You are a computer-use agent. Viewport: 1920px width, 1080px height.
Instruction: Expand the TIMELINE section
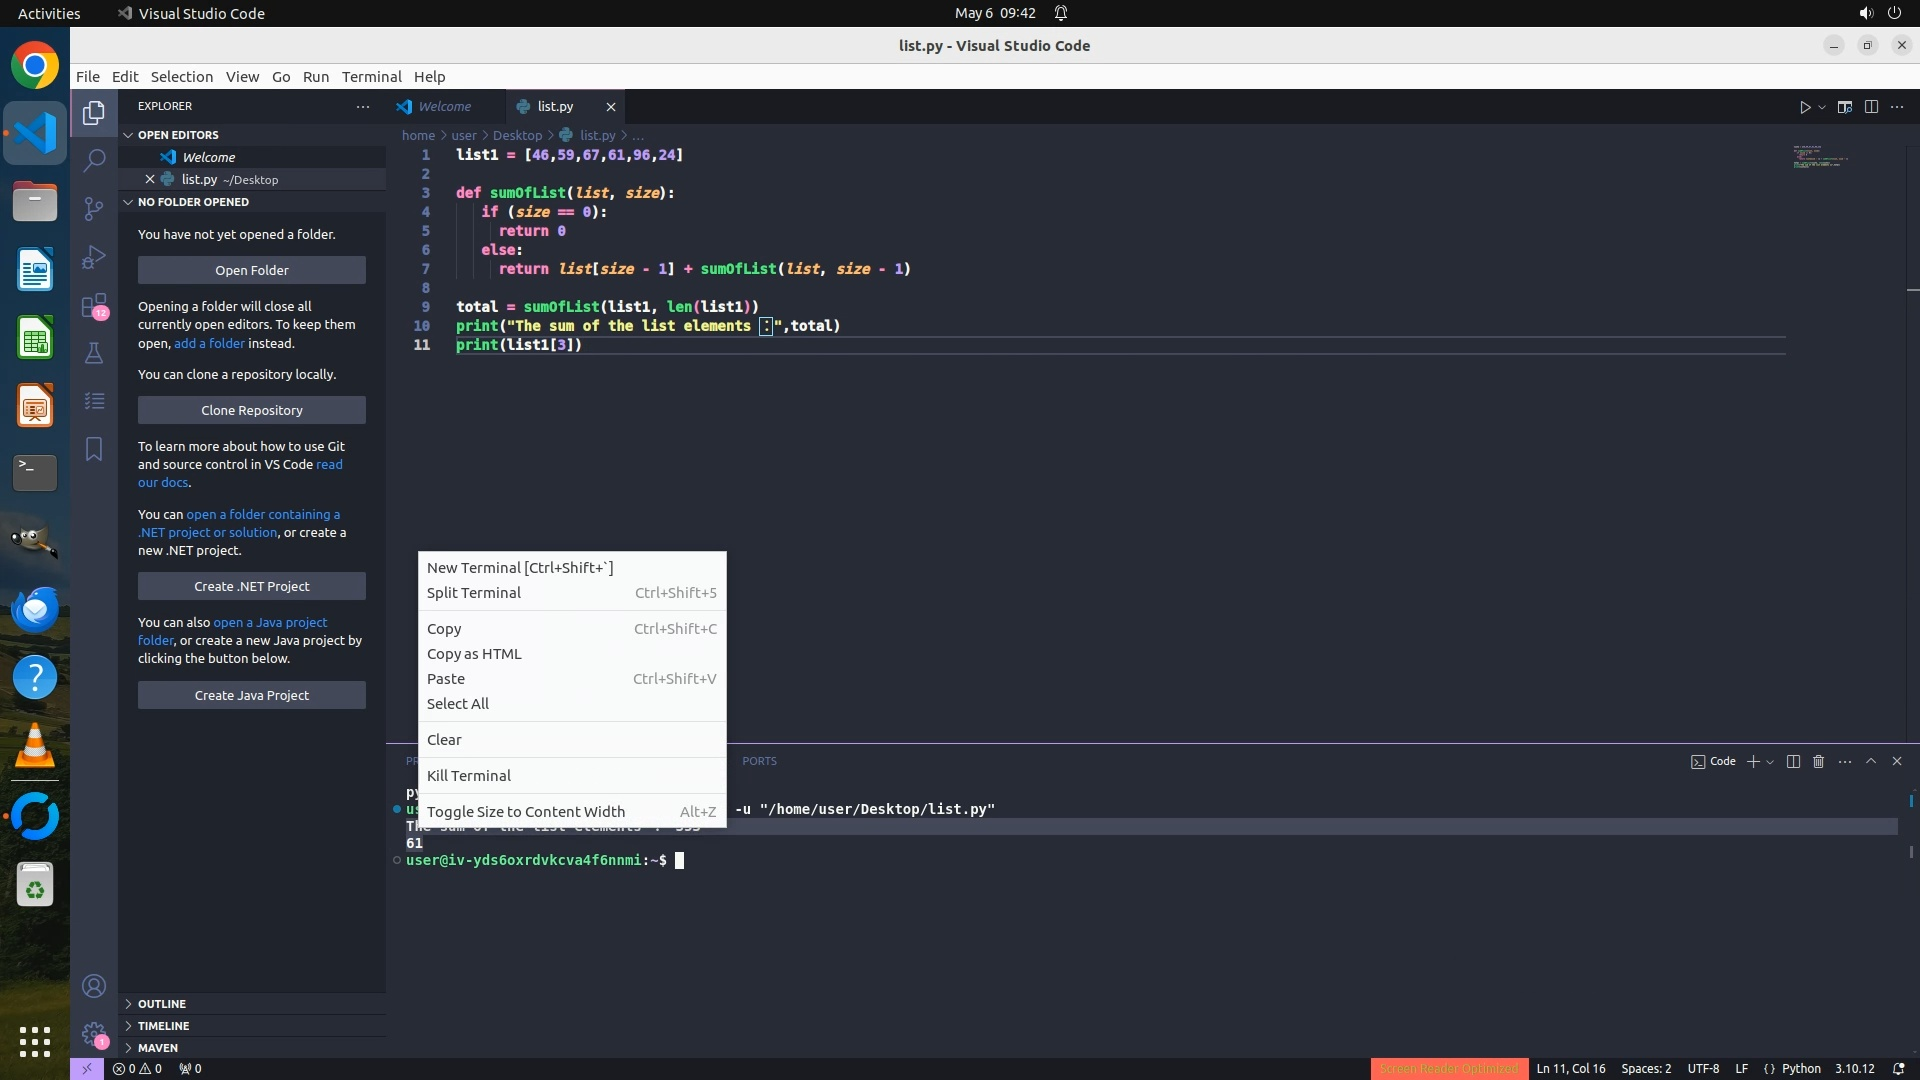[163, 1025]
